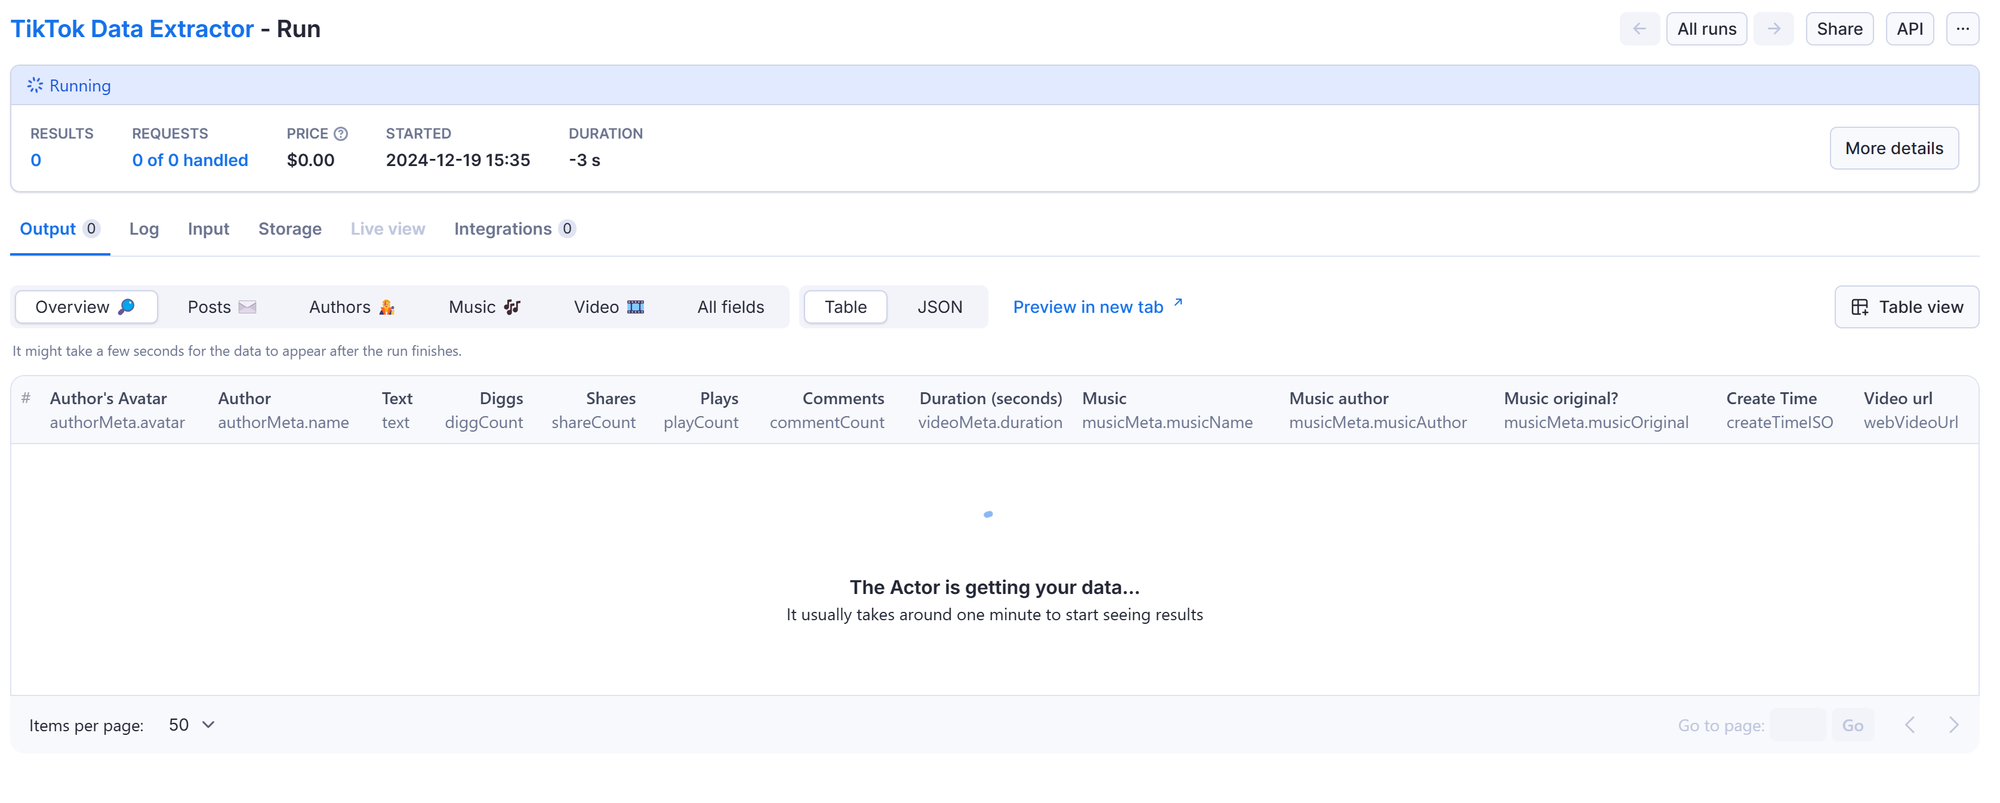Select the Video view
This screenshot has width=2000, height=803.
[608, 307]
